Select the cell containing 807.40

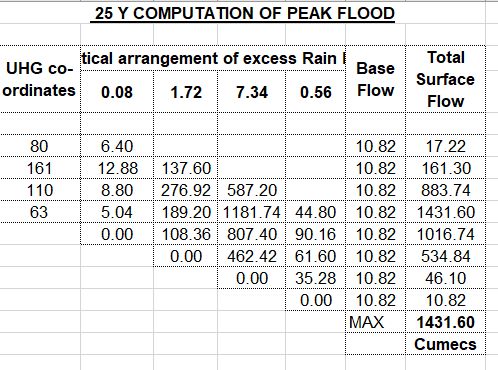(252, 234)
